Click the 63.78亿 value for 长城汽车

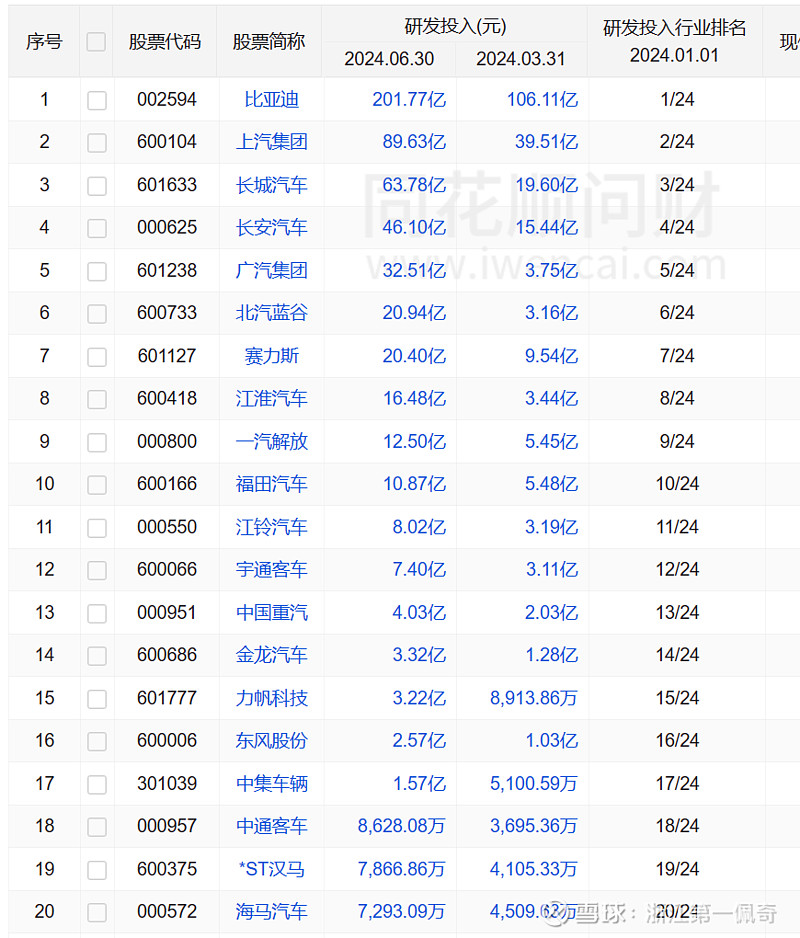tap(414, 185)
